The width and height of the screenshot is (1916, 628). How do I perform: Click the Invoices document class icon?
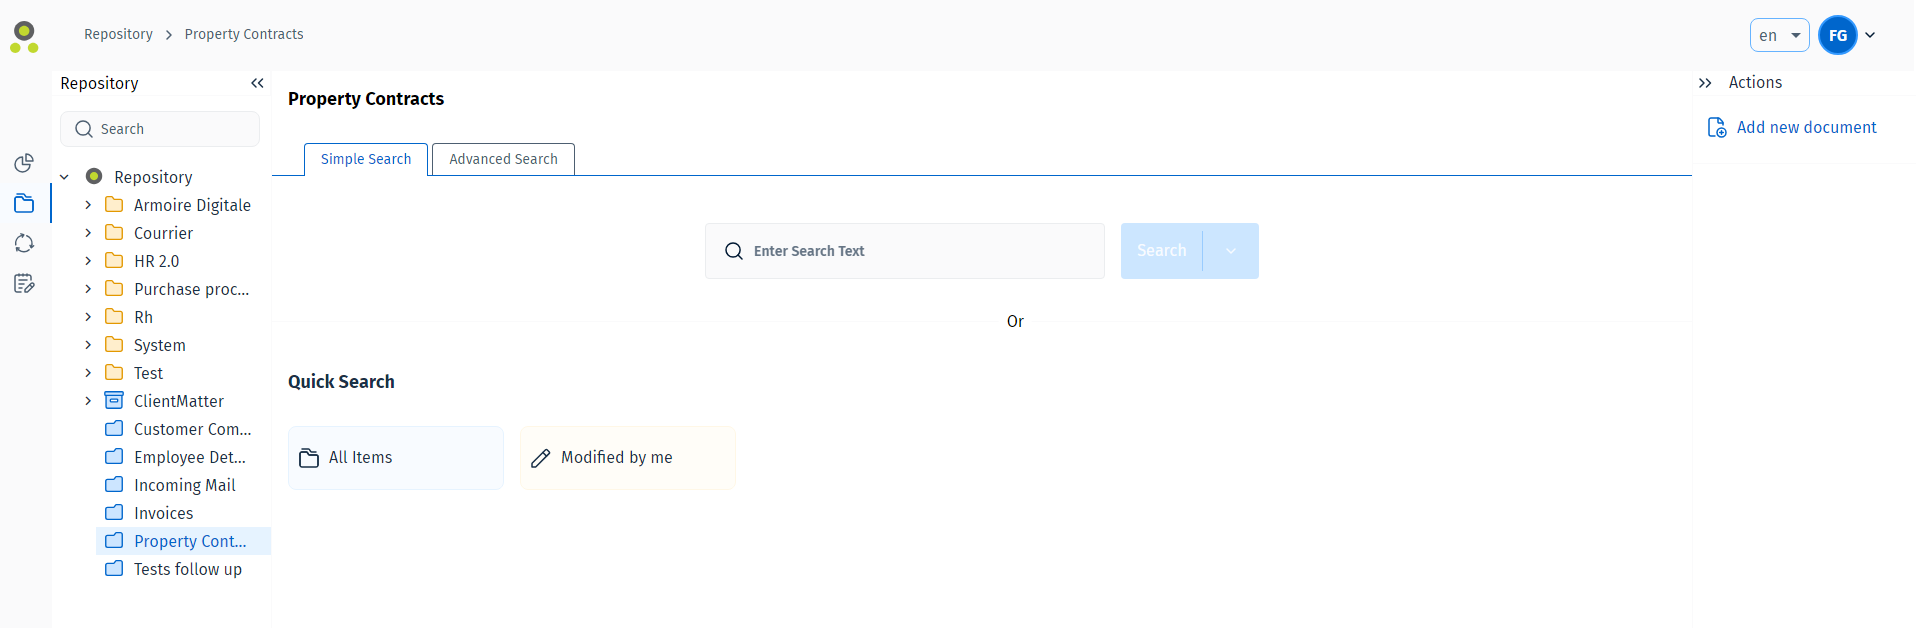pyautogui.click(x=114, y=512)
